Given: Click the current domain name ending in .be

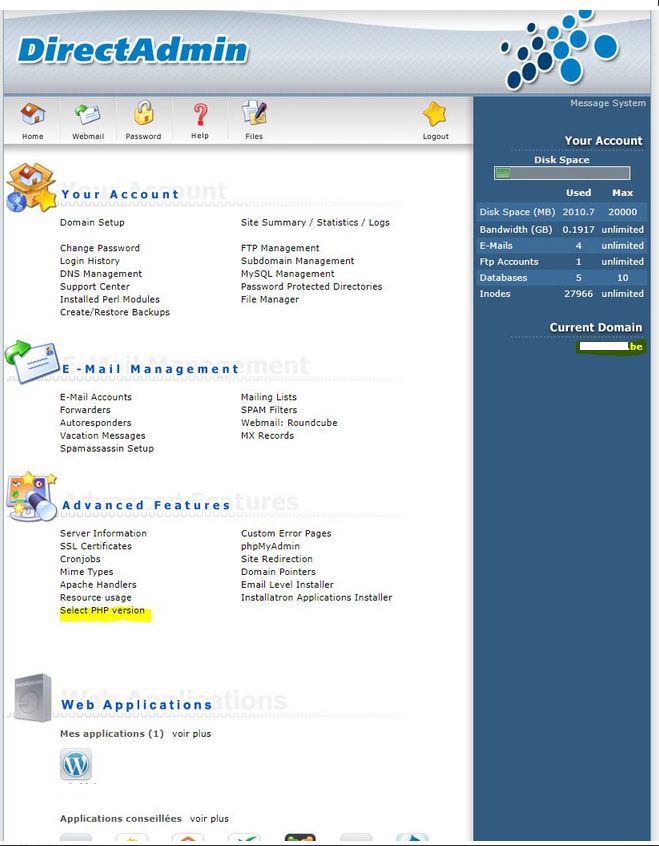Looking at the screenshot, I should pos(610,346).
